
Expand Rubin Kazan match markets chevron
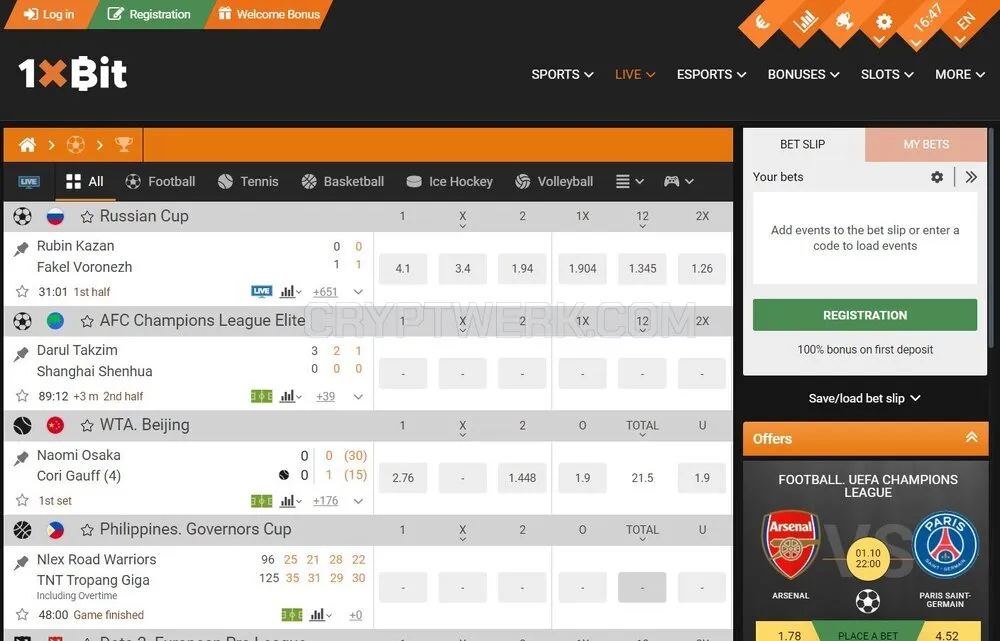pos(358,291)
